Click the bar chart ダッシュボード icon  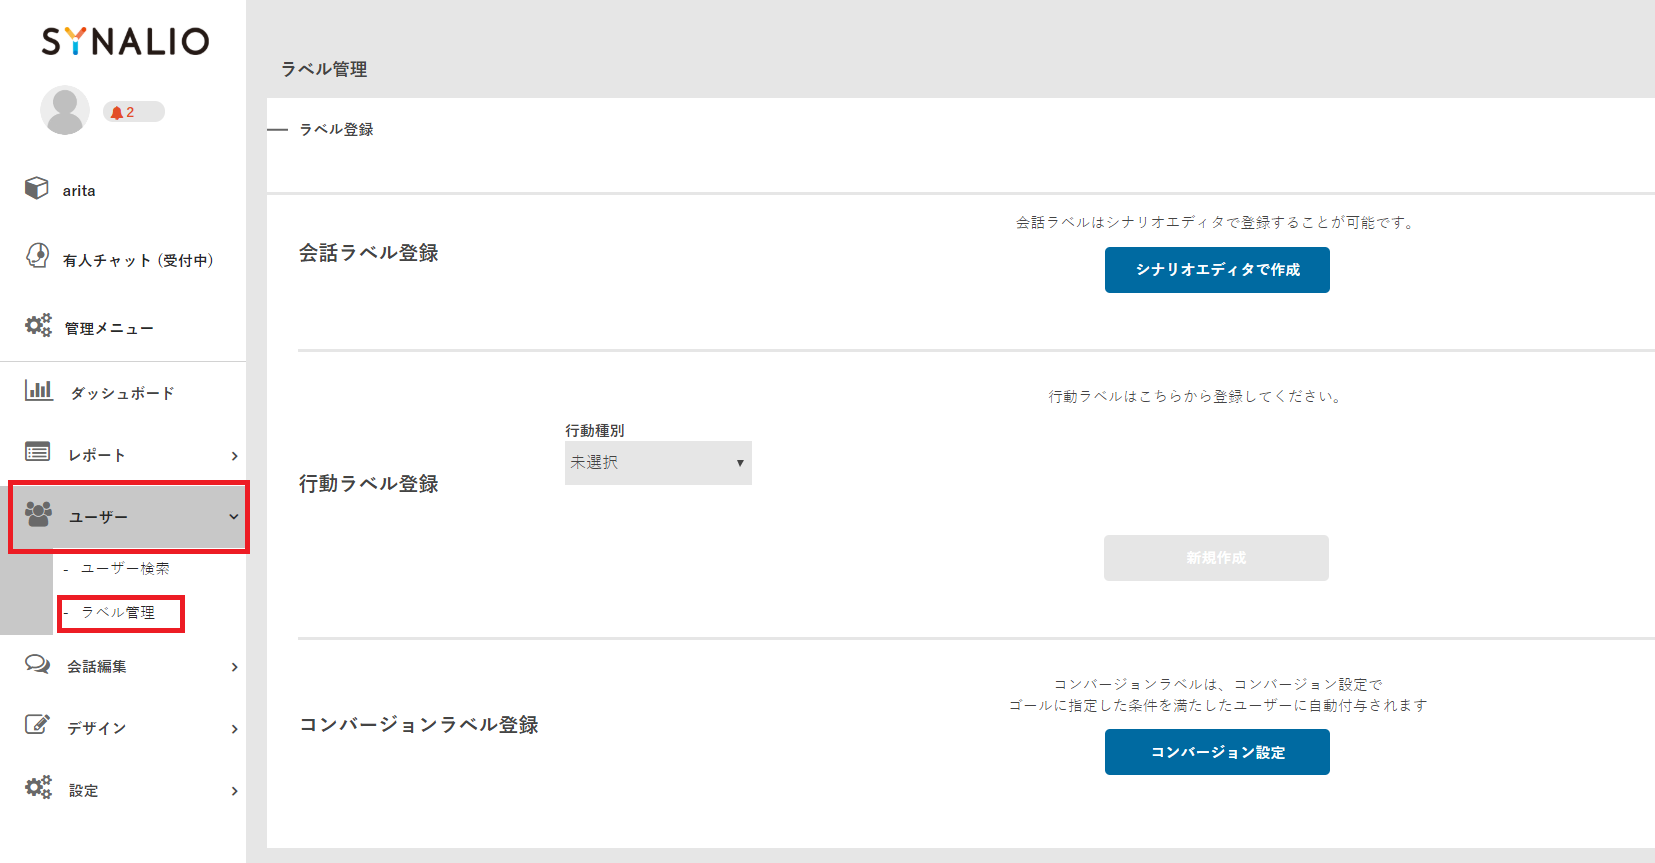click(x=39, y=390)
